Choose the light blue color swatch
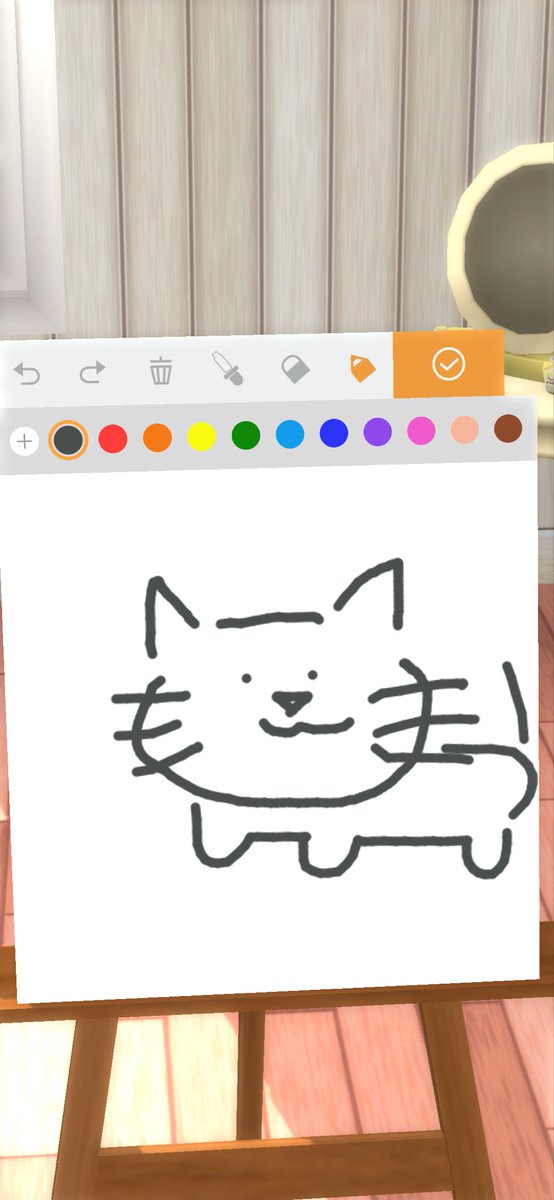554x1200 pixels. tap(290, 434)
